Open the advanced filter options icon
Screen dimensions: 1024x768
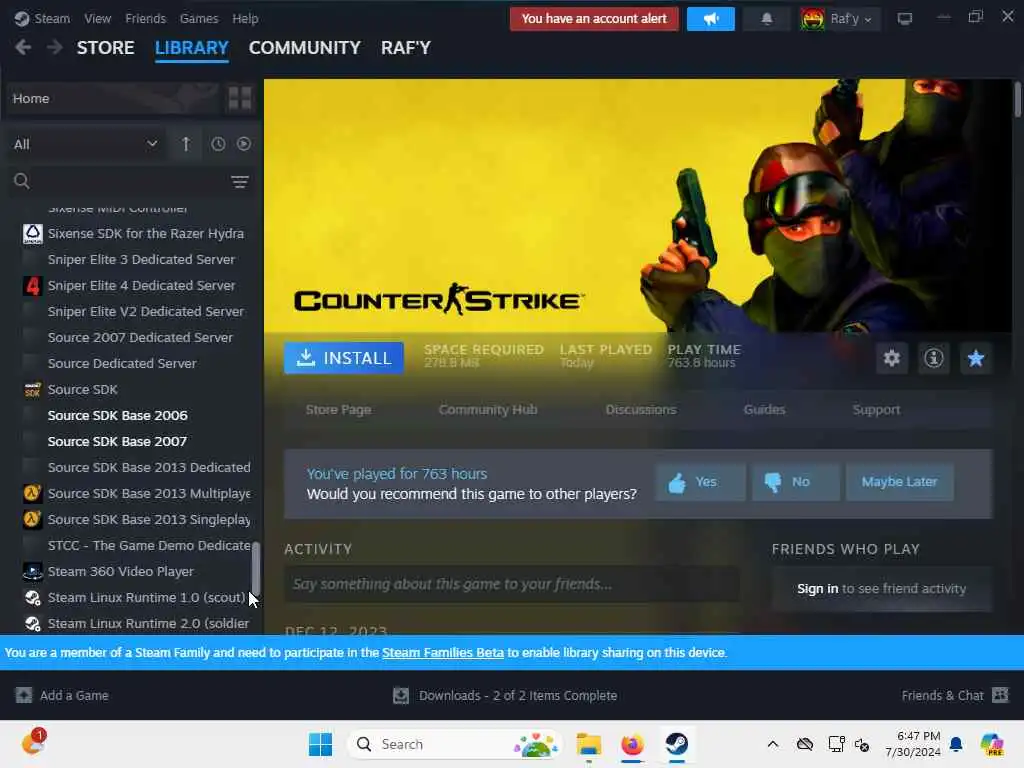pyautogui.click(x=240, y=182)
